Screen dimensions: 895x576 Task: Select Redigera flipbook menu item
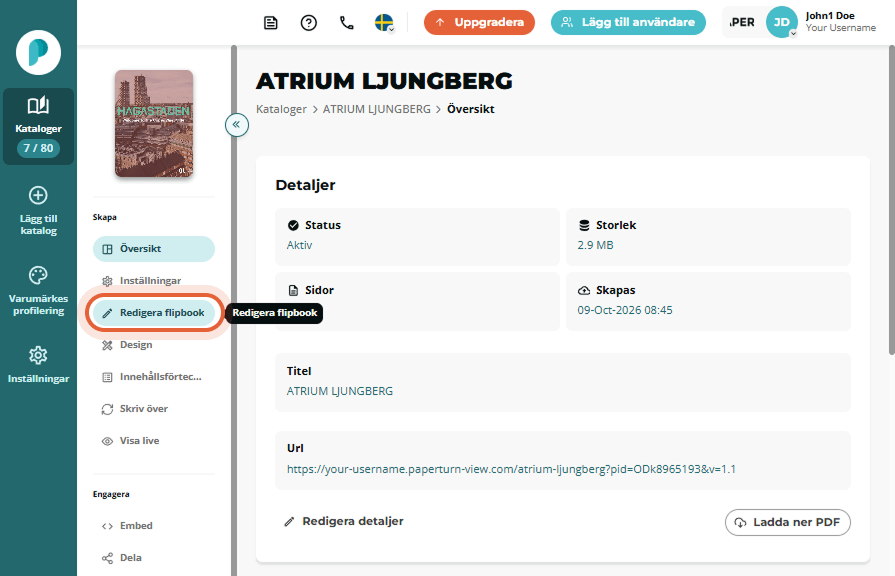[x=154, y=313]
